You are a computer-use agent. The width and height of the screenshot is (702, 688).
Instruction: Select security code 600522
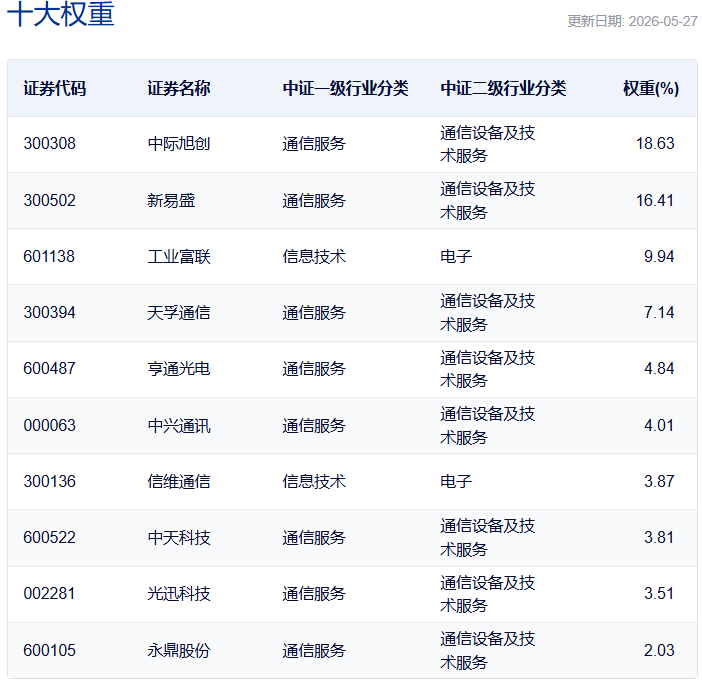(50, 537)
